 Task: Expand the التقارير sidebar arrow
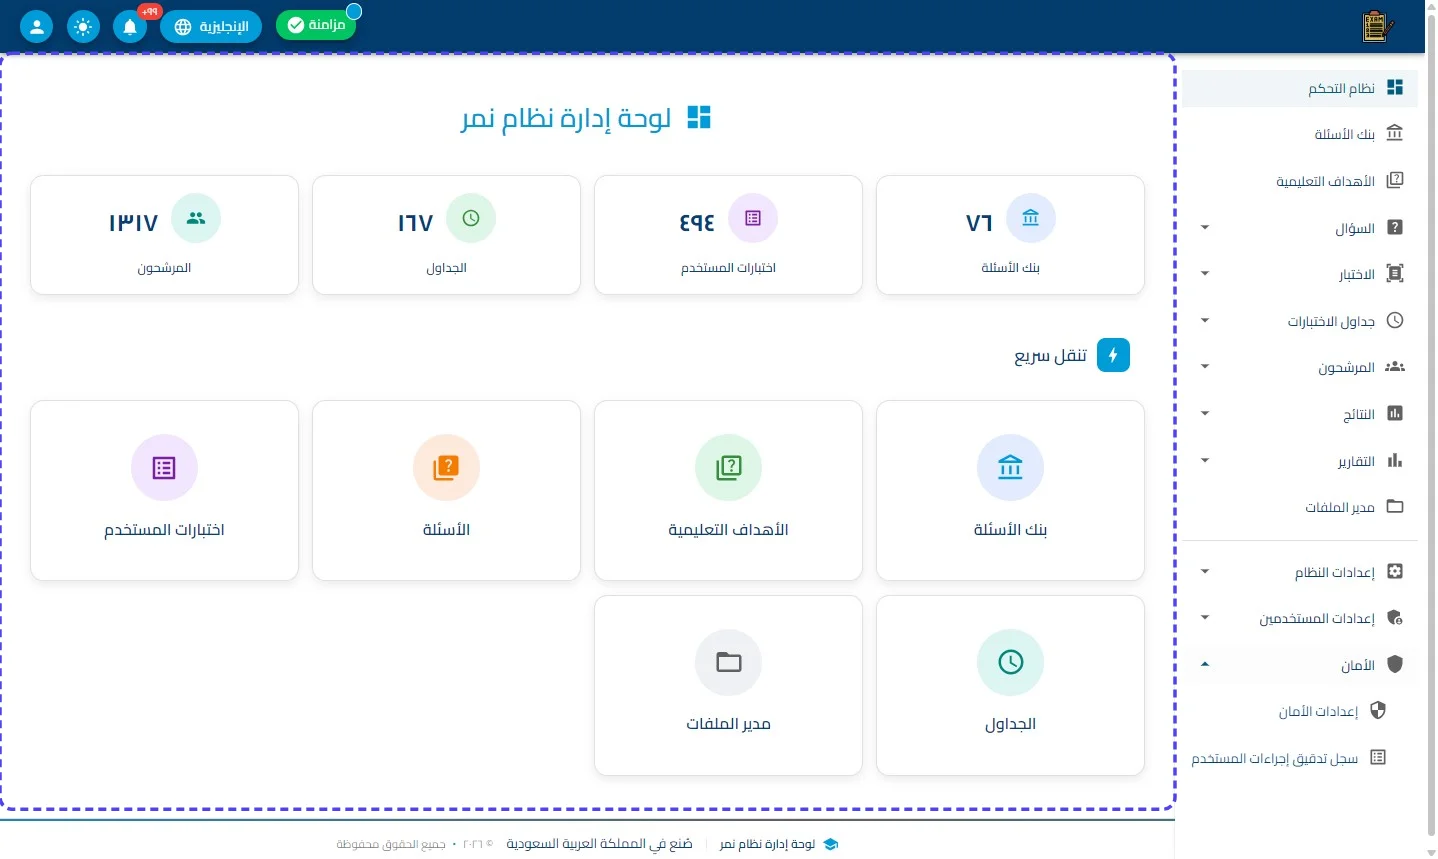click(1205, 460)
